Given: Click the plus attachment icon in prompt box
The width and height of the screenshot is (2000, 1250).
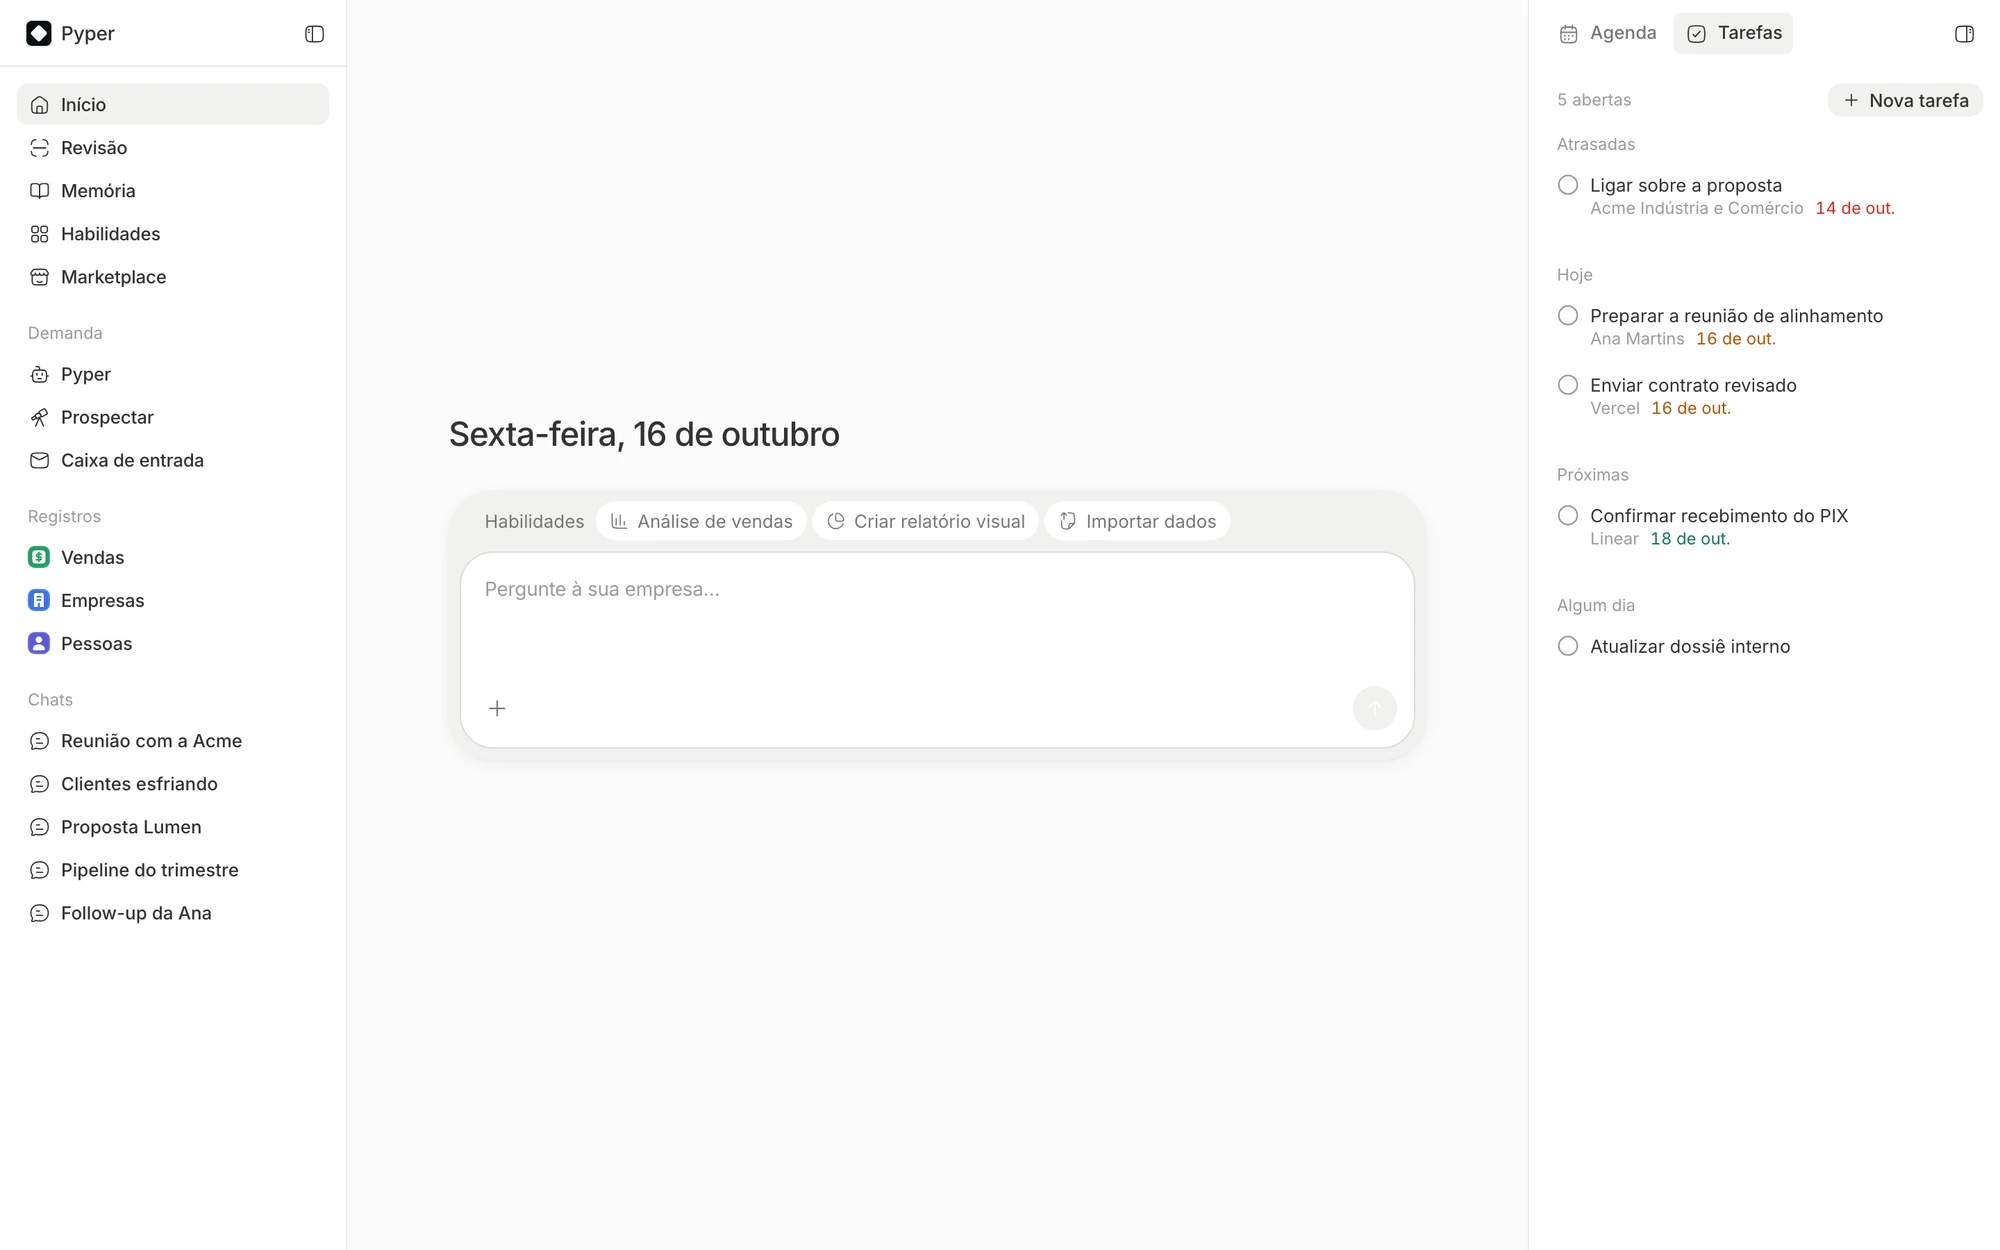Looking at the screenshot, I should 497,708.
